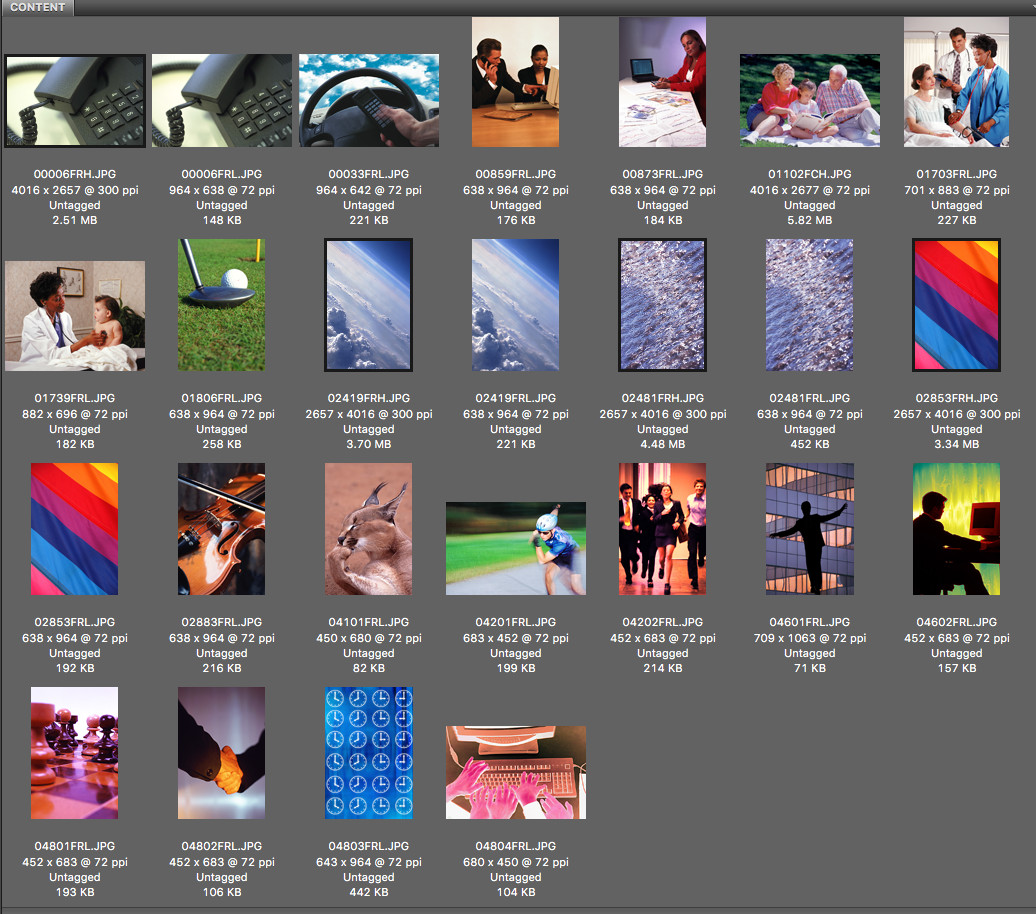The image size is (1036, 914).
Task: Select the 00873FRL.JPG woman at desk thumbnail
Action: pyautogui.click(x=662, y=82)
